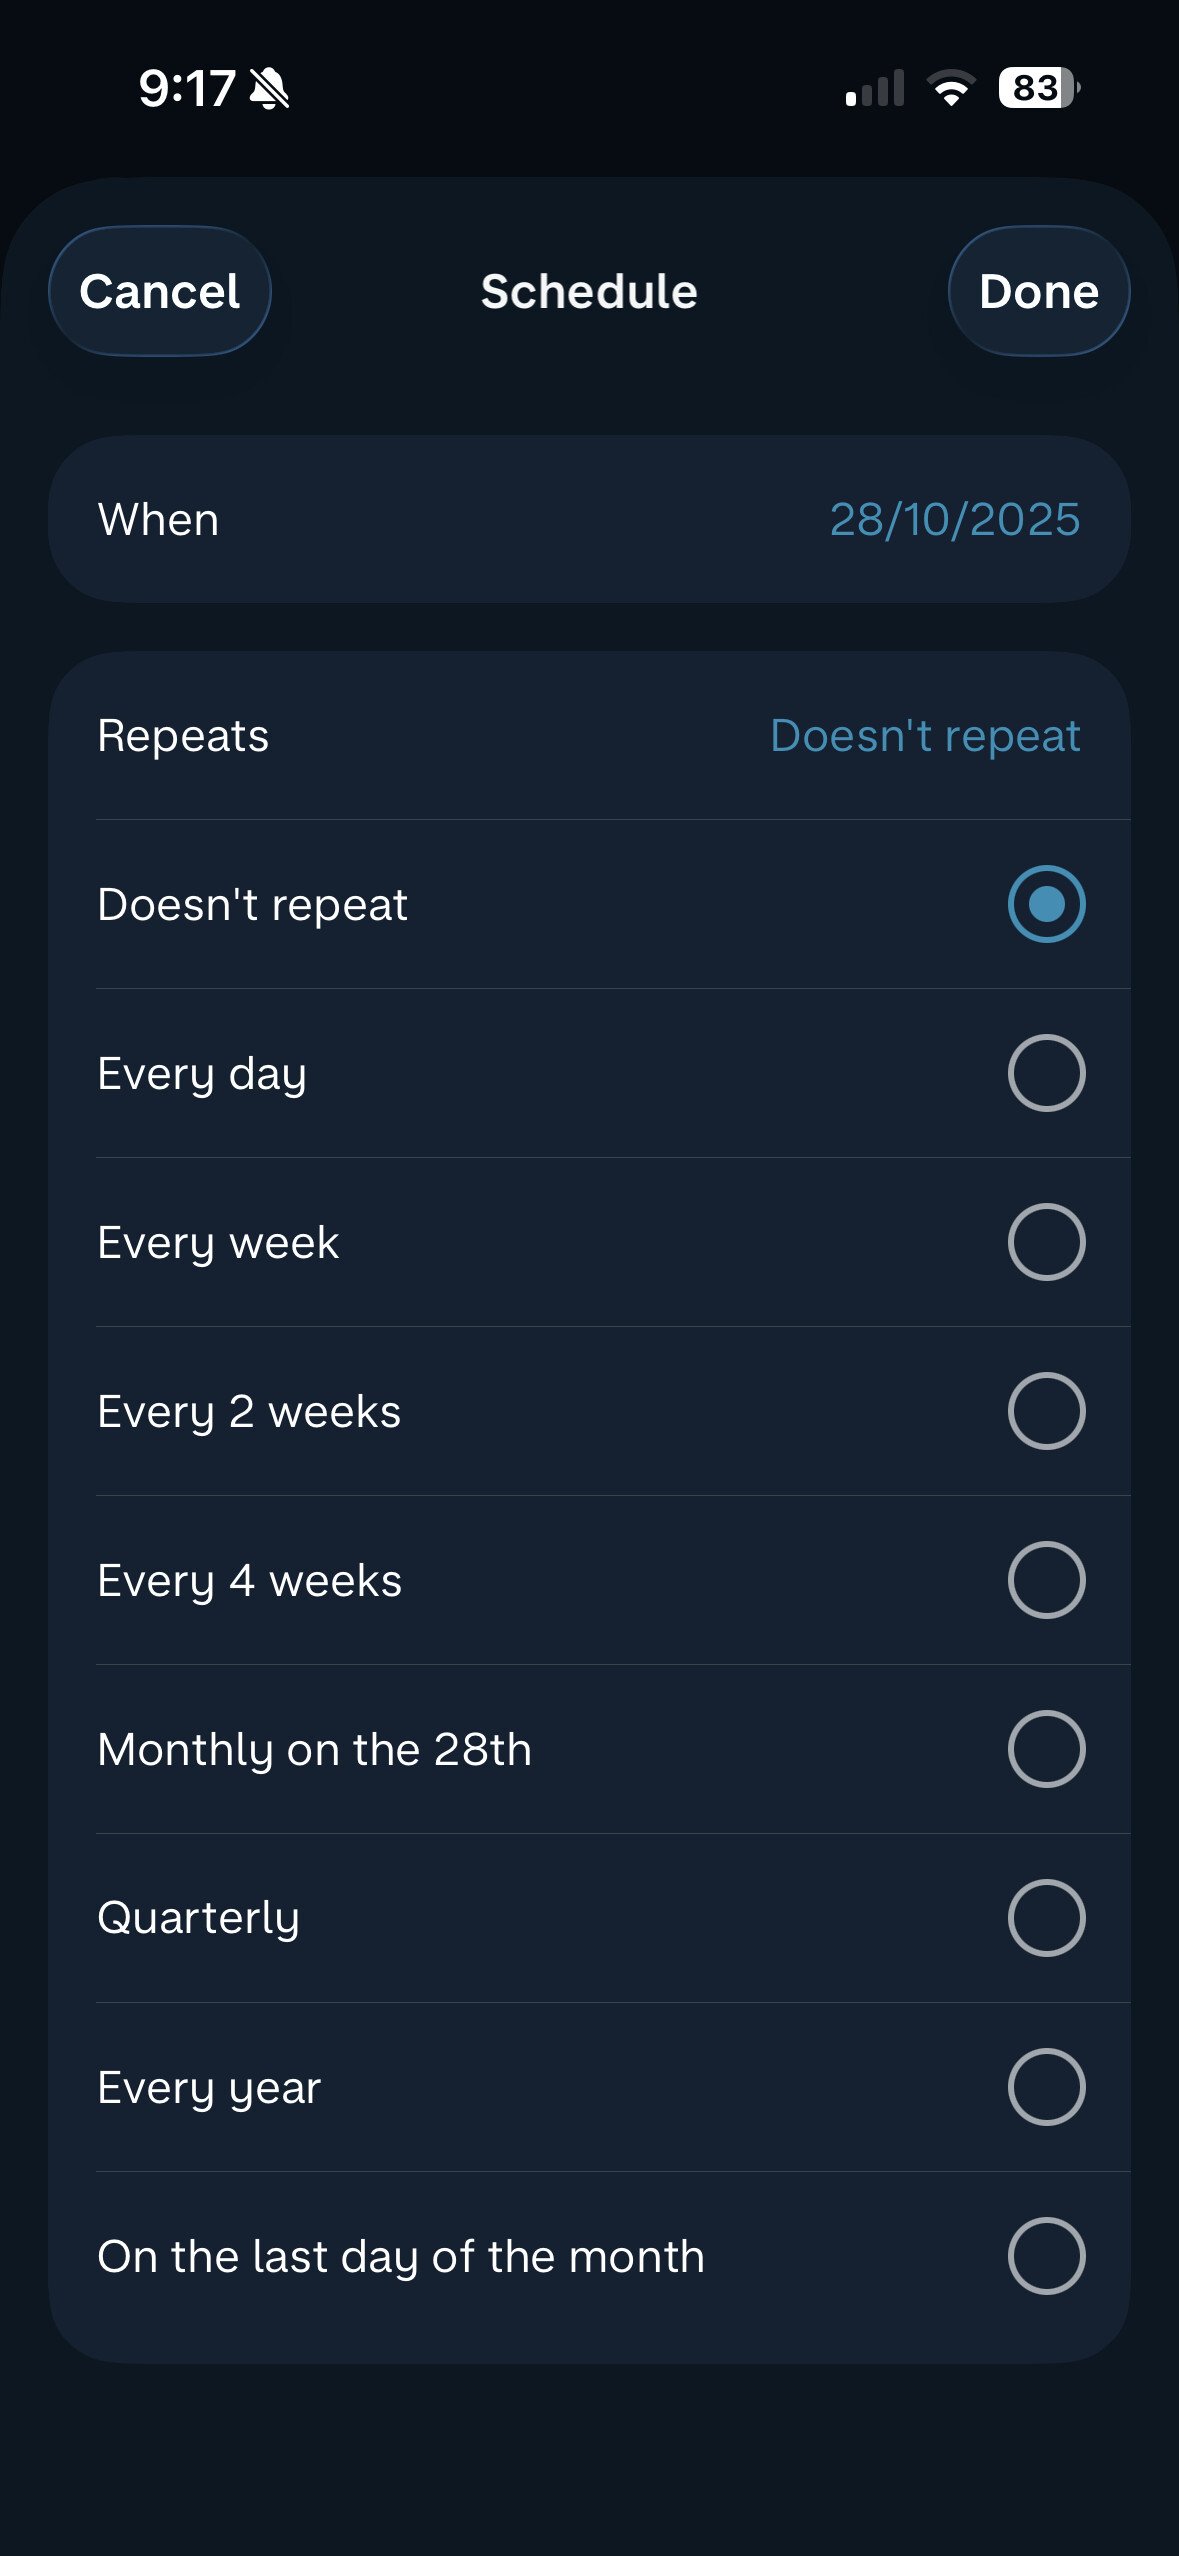Tap the When row label

point(158,520)
